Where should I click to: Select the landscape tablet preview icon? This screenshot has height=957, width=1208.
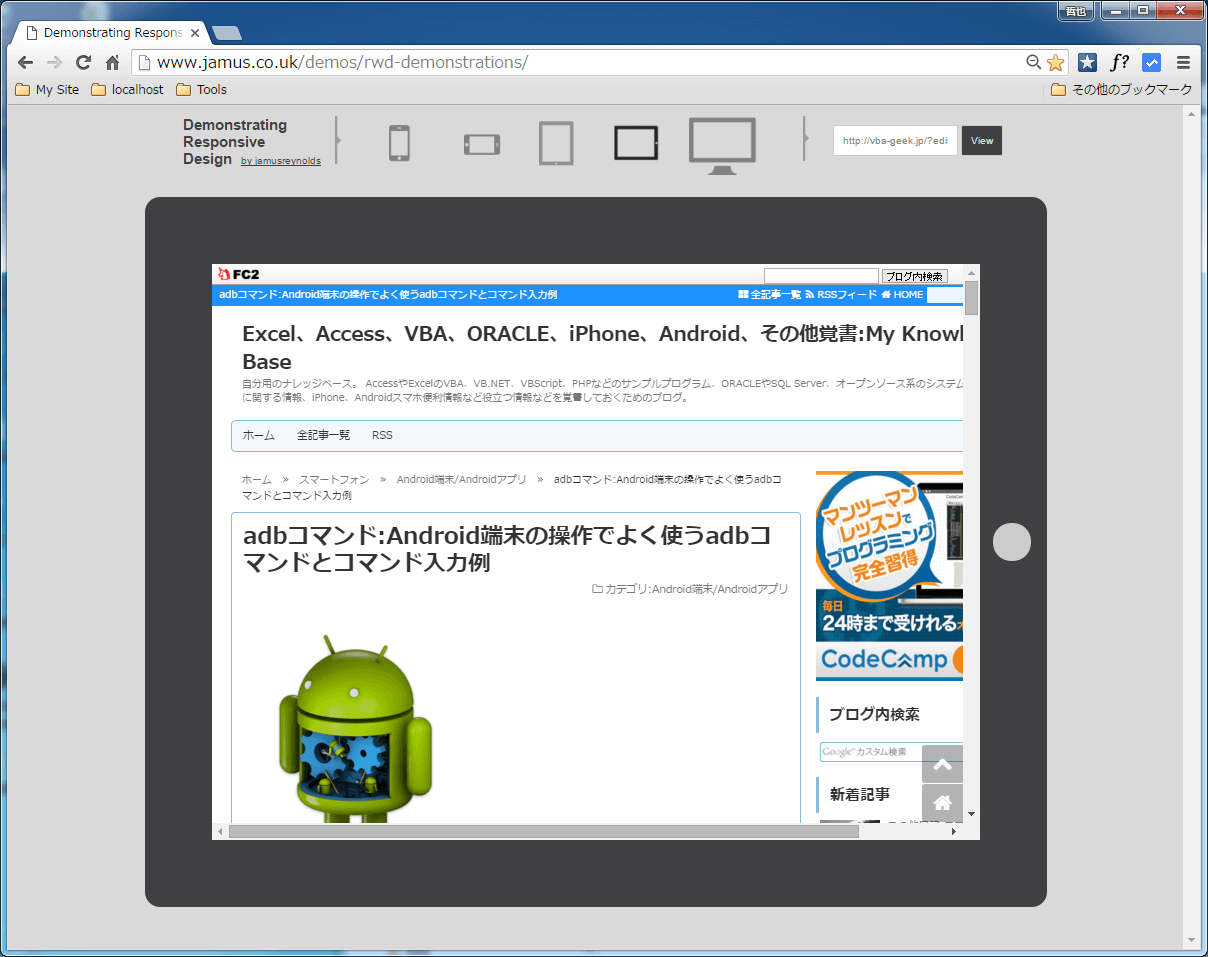pyautogui.click(x=636, y=143)
